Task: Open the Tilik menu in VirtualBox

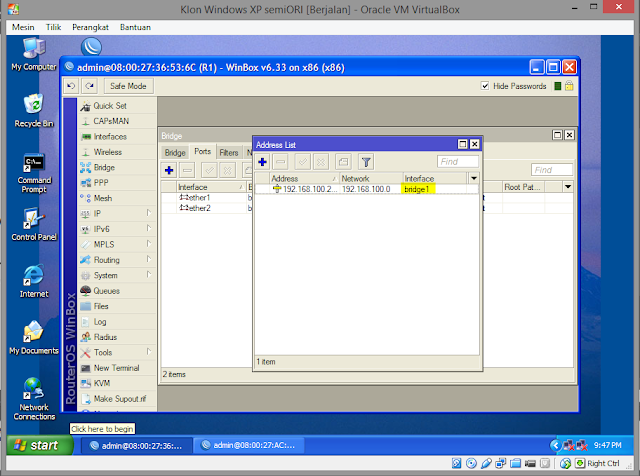Action: [53, 27]
